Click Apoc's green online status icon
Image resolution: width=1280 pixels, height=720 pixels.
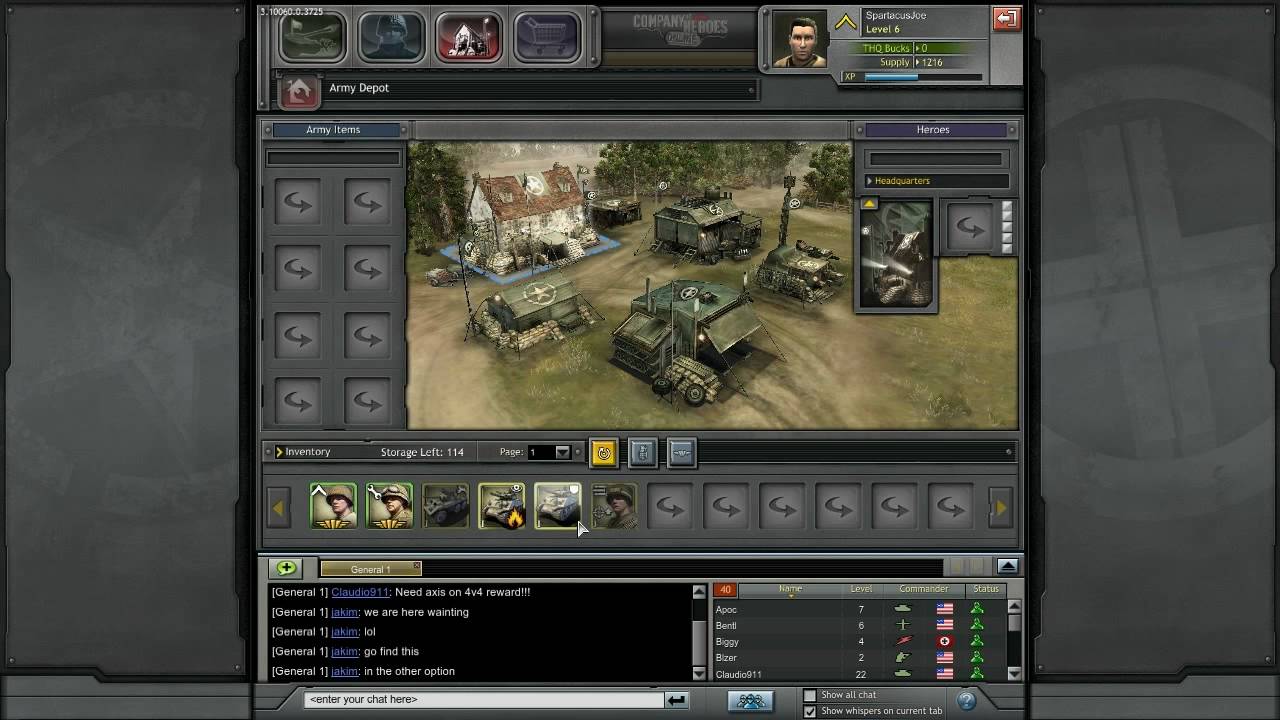click(977, 609)
